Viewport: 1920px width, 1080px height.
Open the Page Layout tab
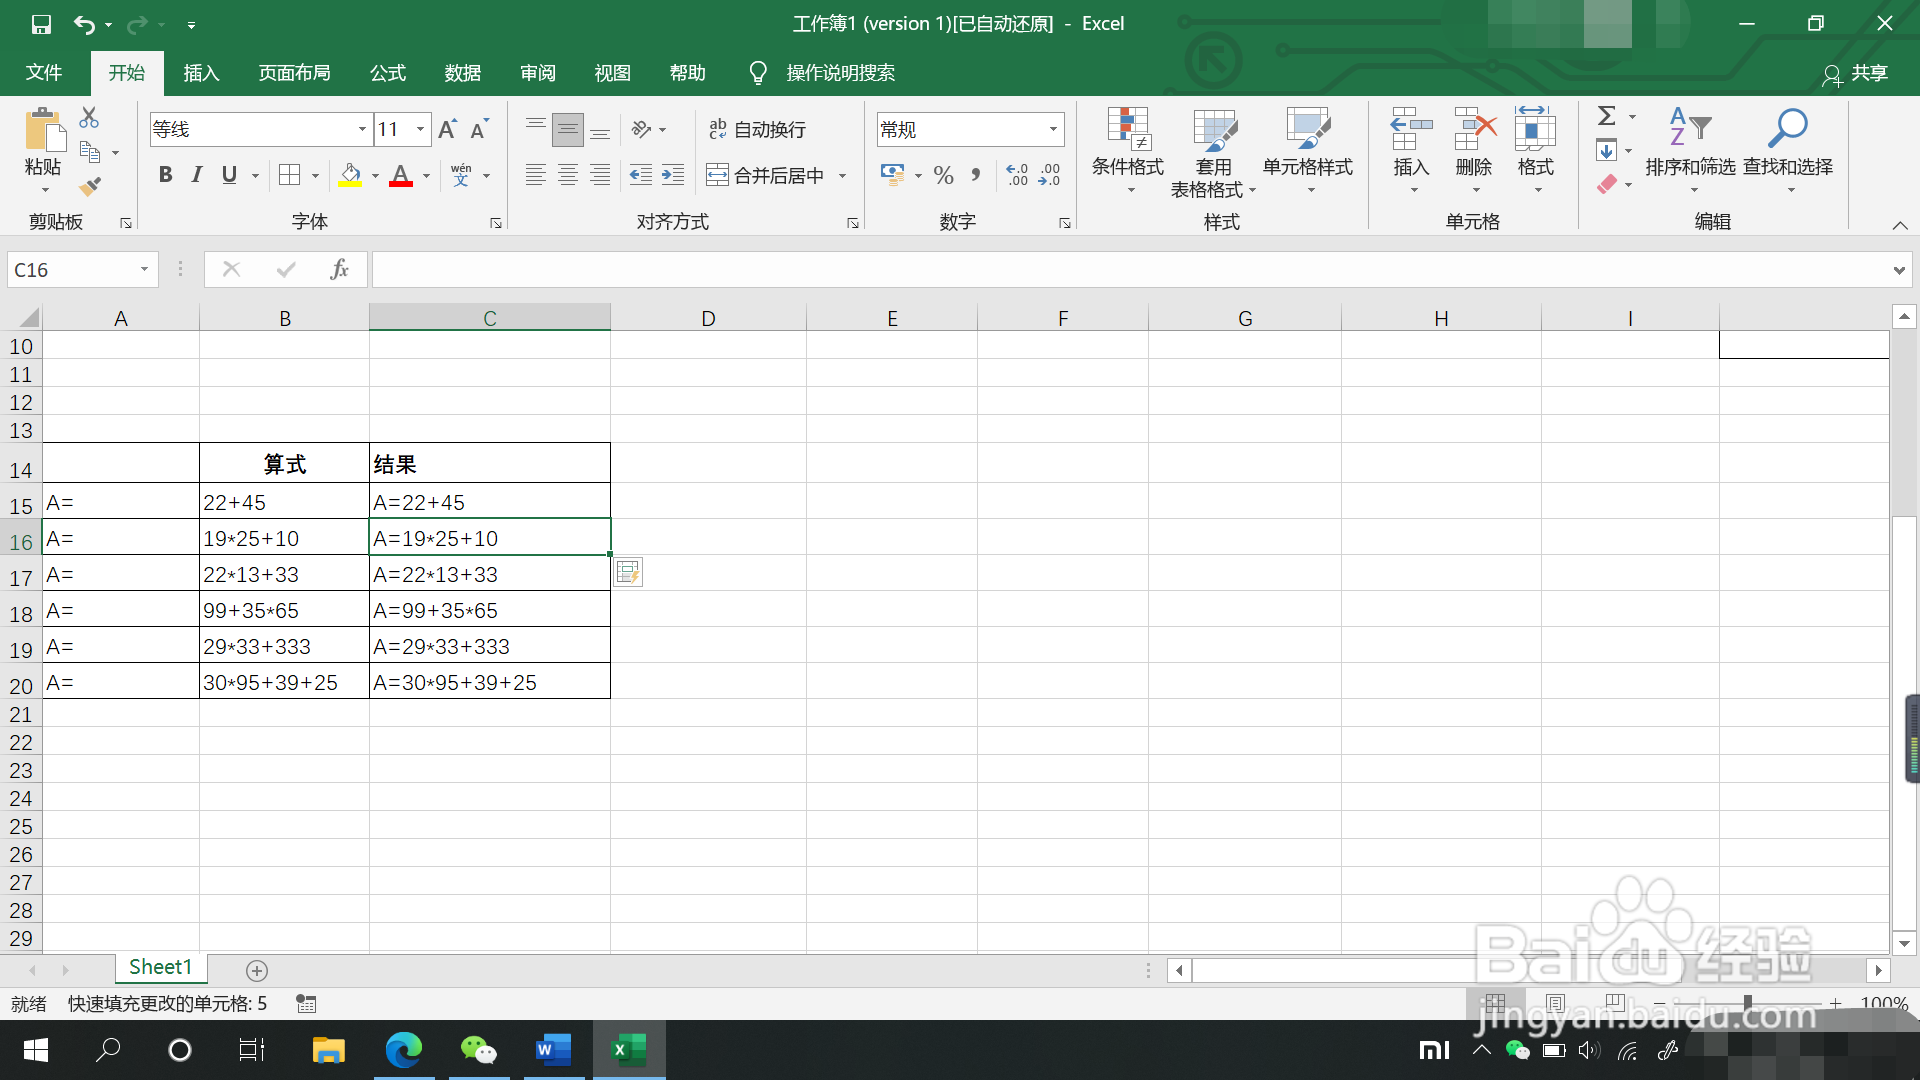click(x=294, y=73)
